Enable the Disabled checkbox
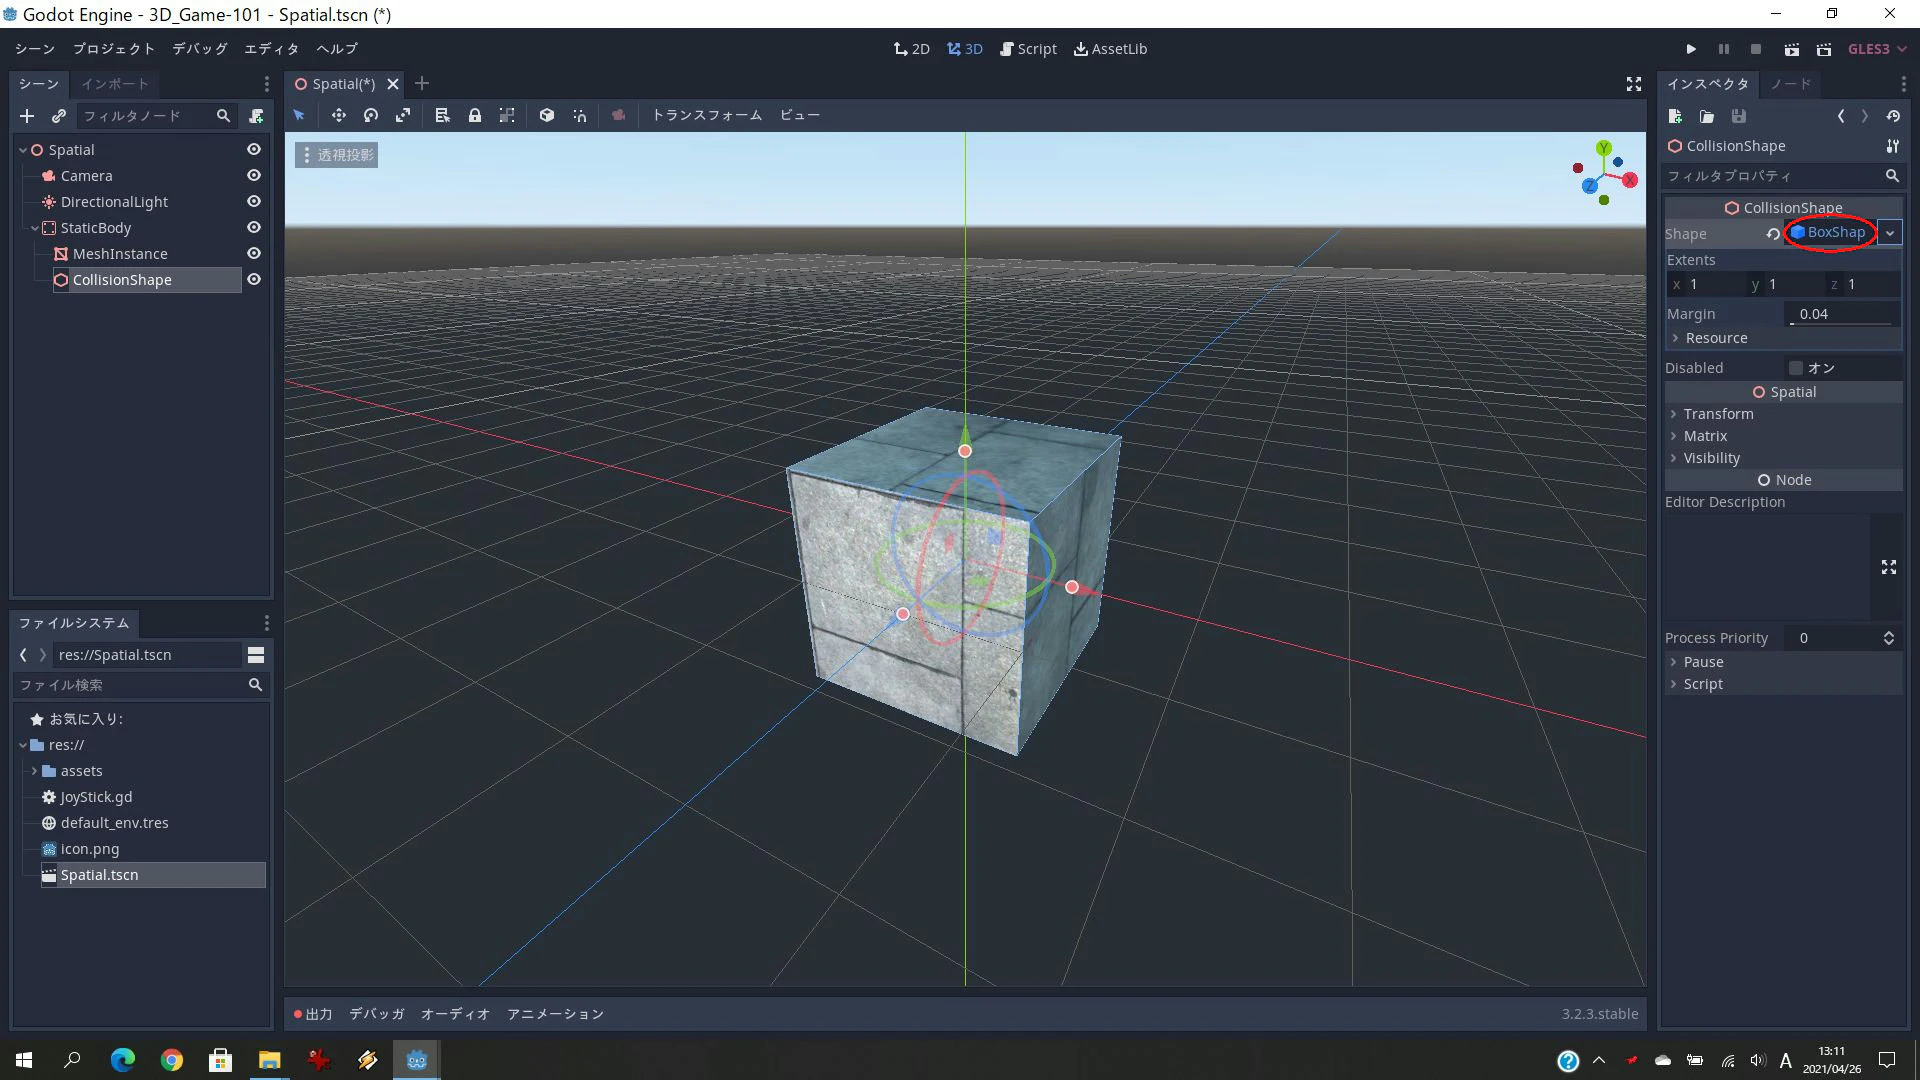 1796,368
